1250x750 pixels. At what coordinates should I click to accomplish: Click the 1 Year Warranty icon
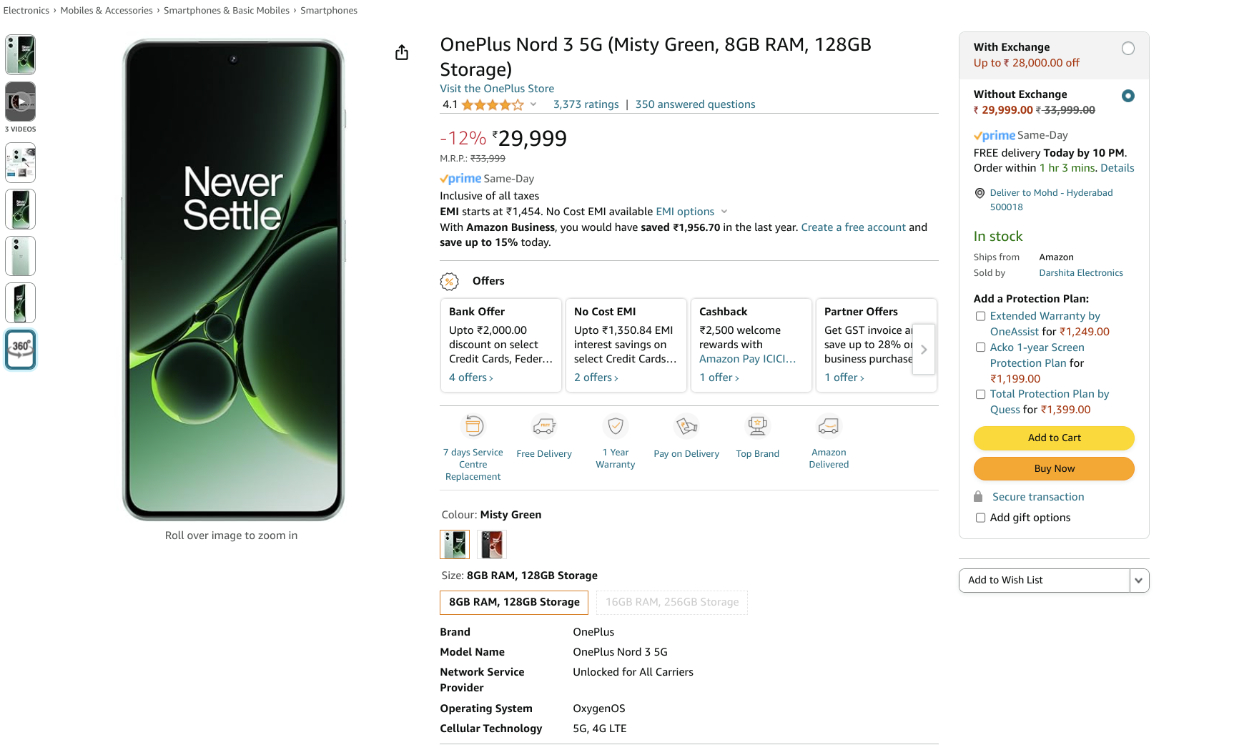(614, 426)
